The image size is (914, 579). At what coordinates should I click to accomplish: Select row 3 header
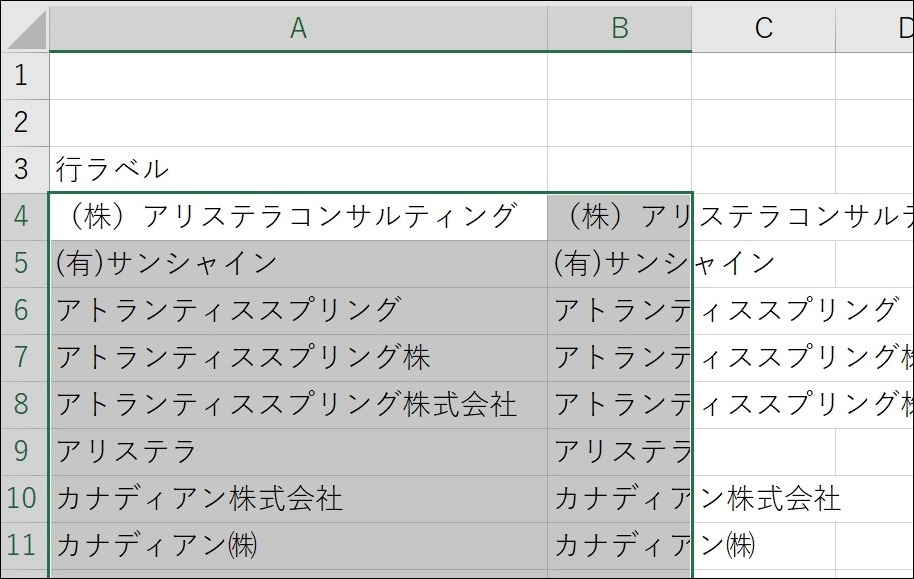click(x=24, y=170)
